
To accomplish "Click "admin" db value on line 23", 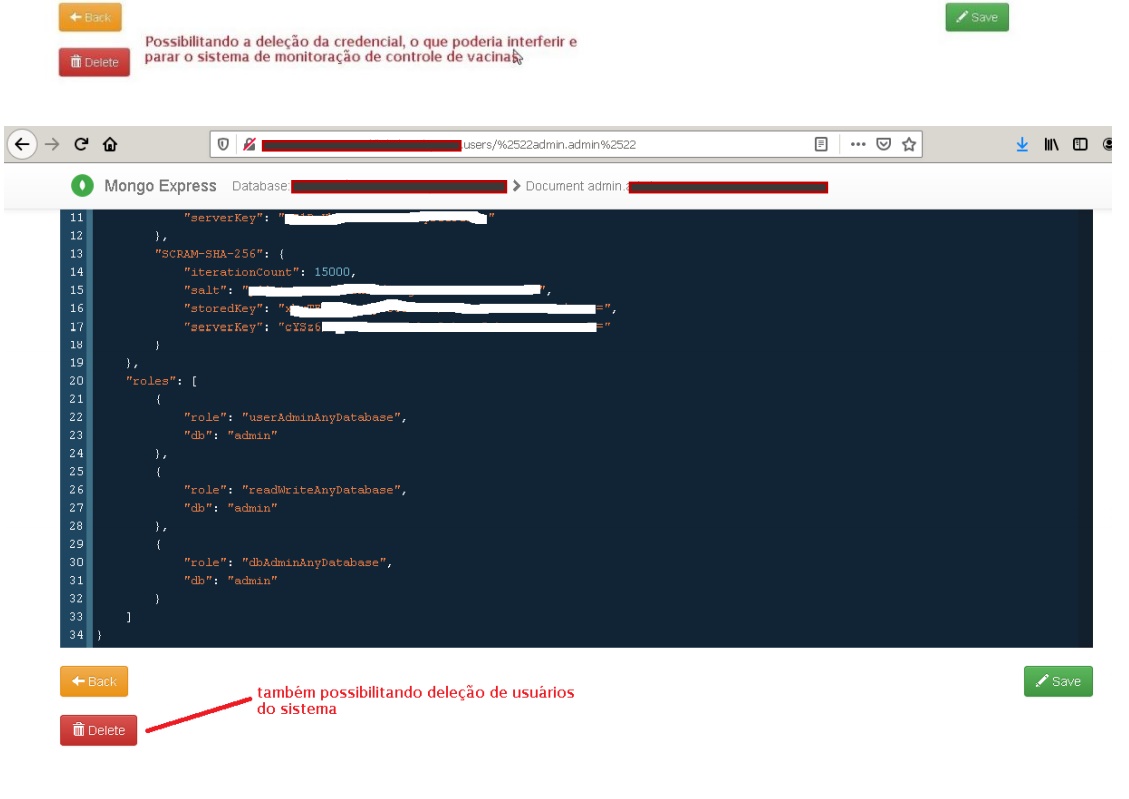I will 252,435.
